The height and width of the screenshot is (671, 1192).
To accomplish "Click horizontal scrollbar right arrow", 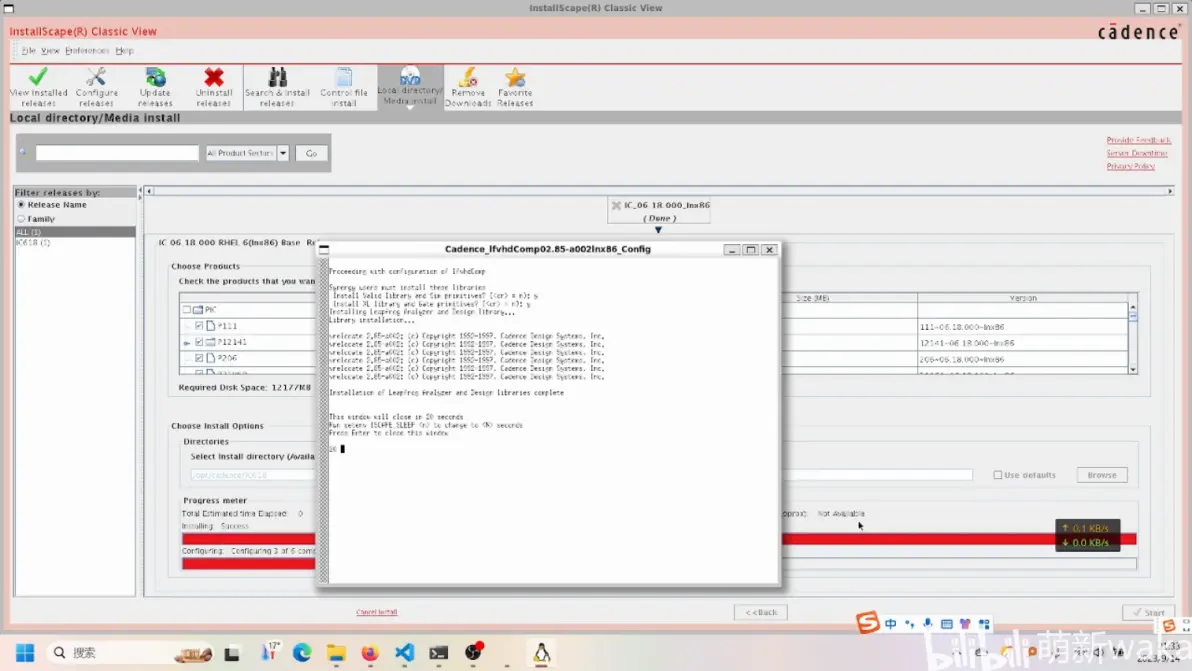I will tap(1170, 191).
